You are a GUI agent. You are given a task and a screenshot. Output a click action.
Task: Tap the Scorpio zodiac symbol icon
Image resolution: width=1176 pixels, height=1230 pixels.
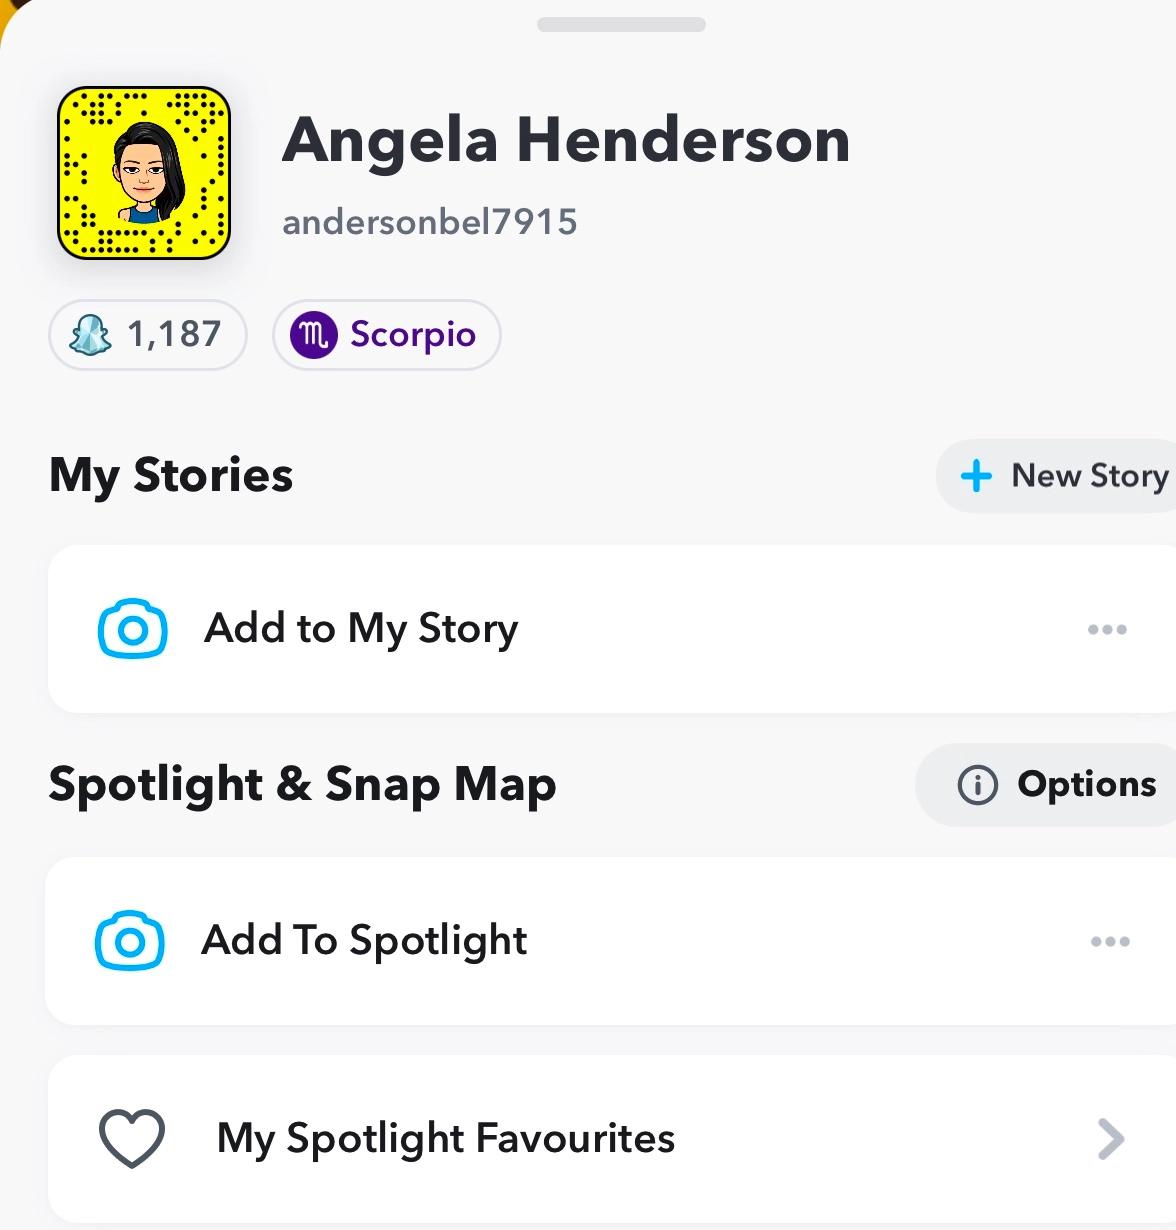(x=313, y=334)
